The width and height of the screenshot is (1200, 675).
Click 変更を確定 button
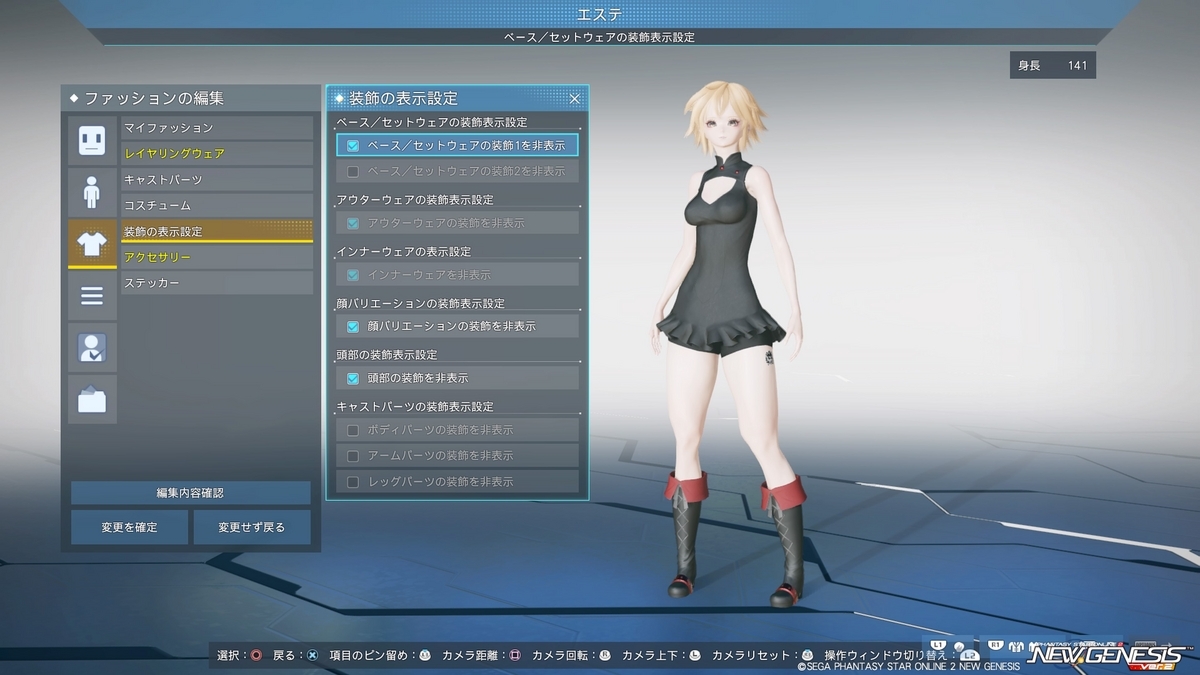tap(129, 527)
